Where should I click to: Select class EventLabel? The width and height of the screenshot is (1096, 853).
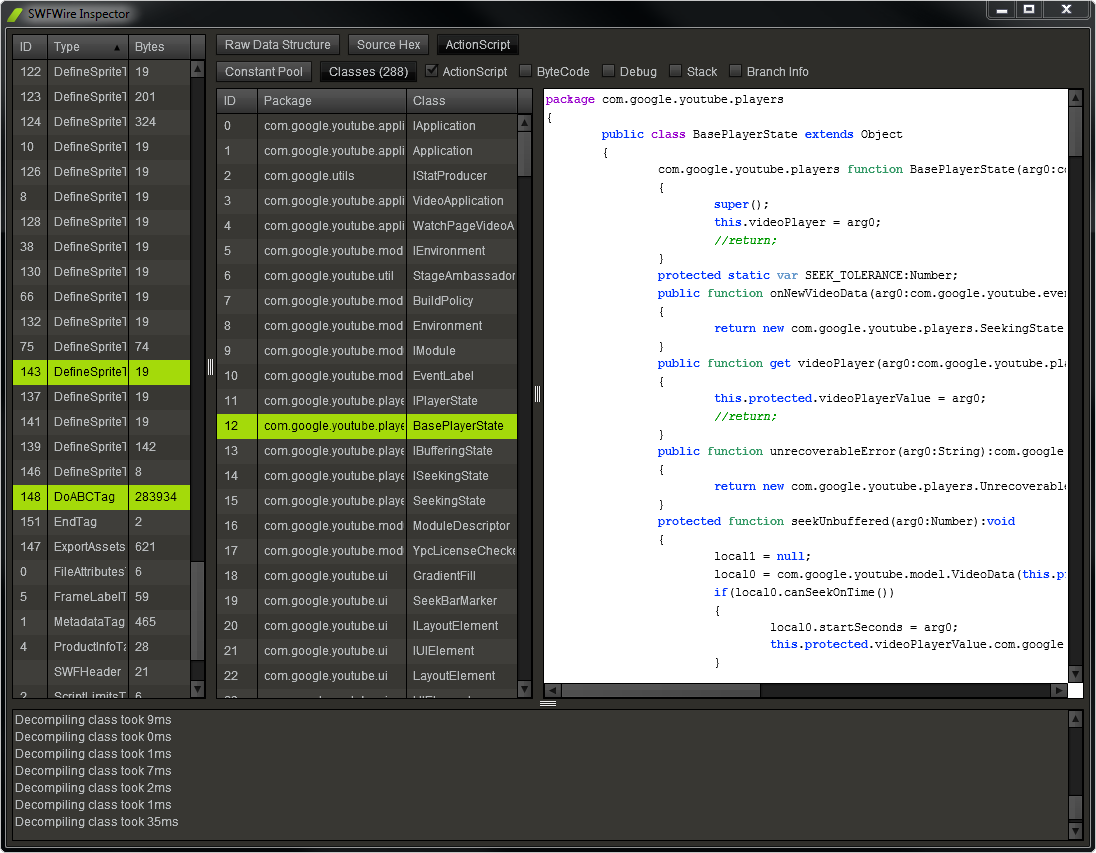(x=367, y=376)
